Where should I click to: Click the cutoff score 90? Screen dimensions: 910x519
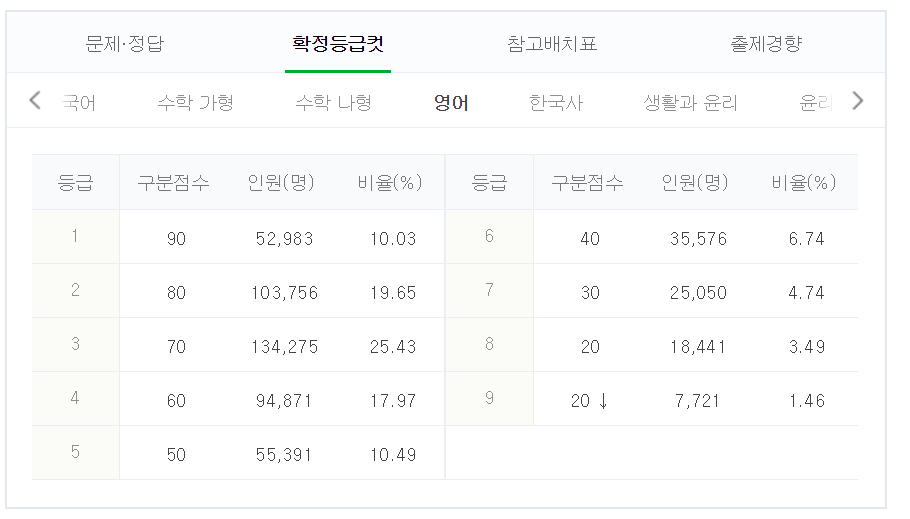(x=176, y=239)
